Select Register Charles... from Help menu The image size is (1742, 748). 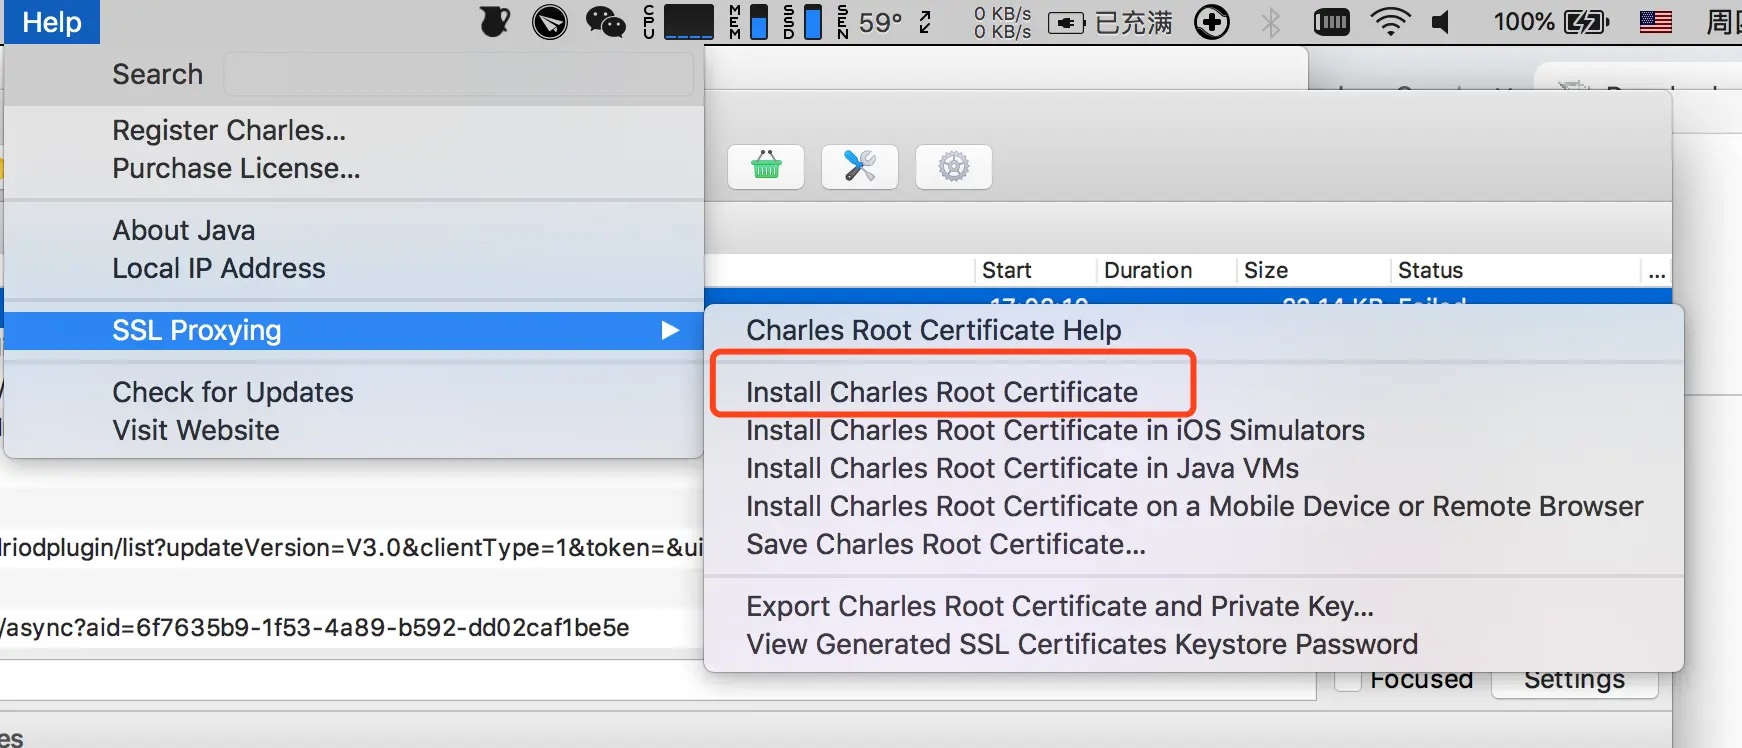coord(354,130)
